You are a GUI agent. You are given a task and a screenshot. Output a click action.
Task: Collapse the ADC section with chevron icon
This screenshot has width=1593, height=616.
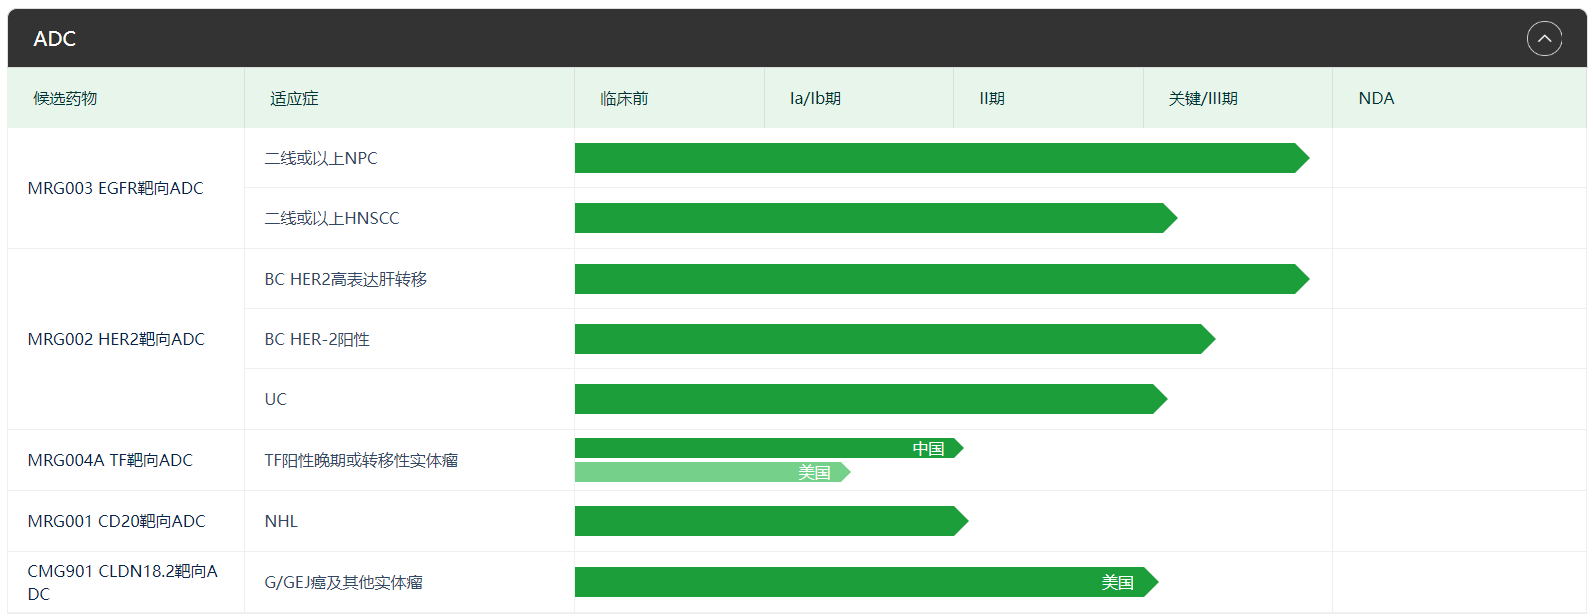click(x=1544, y=39)
